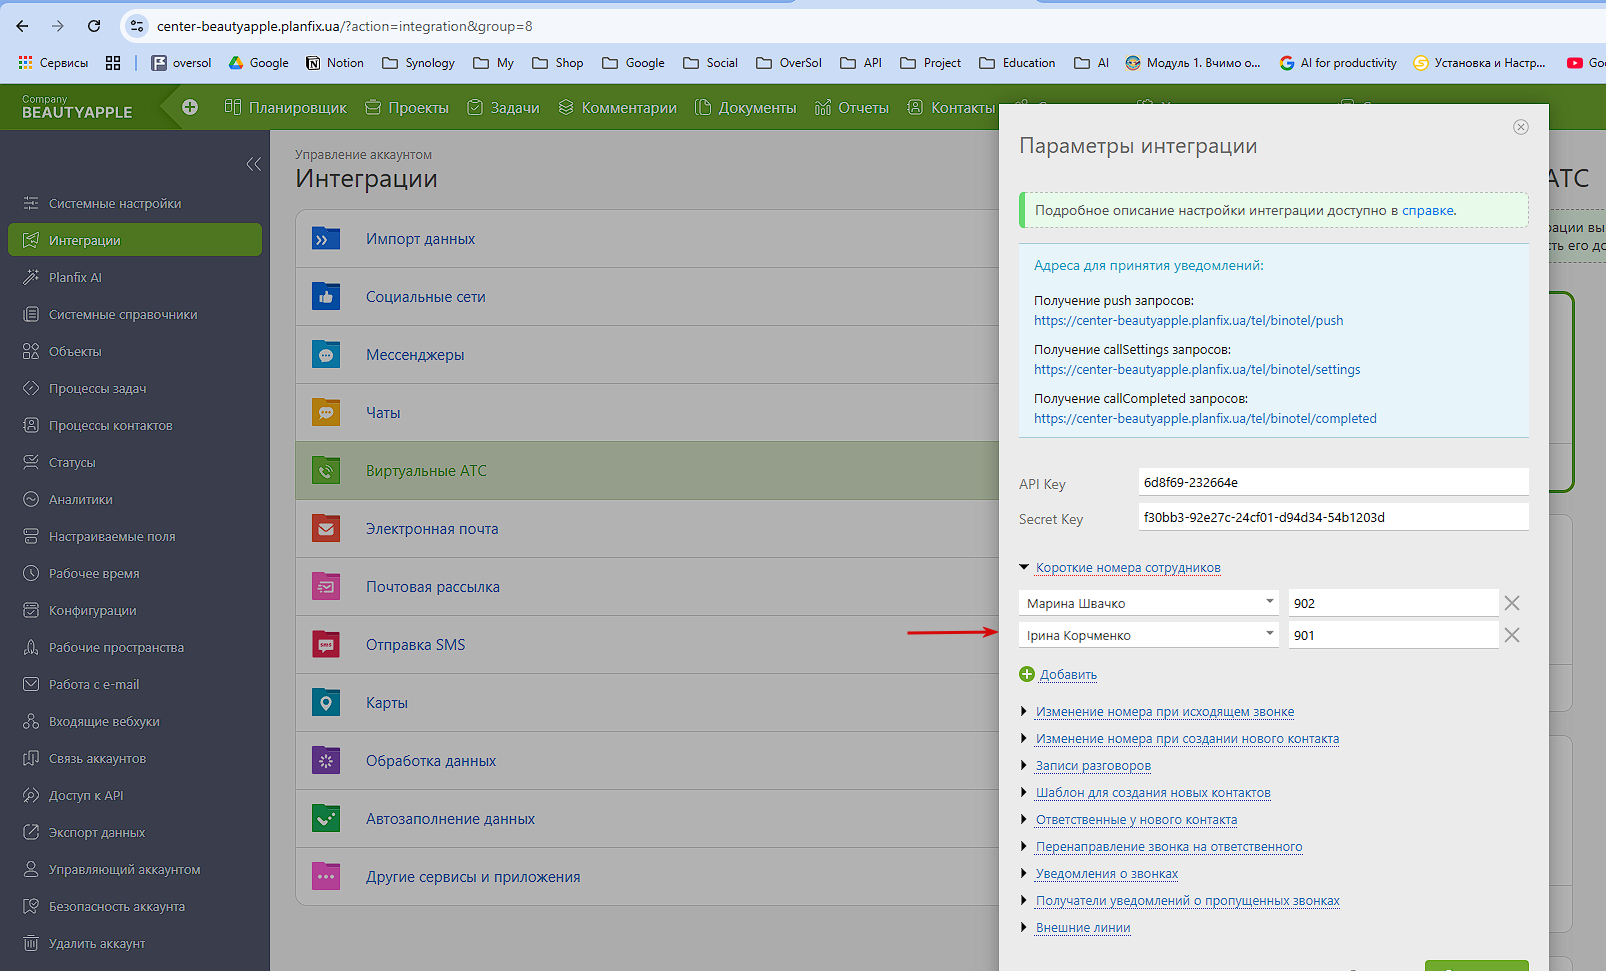Image resolution: width=1606 pixels, height=971 pixels.
Task: Click the Social networks thumbs-up icon
Action: (326, 297)
